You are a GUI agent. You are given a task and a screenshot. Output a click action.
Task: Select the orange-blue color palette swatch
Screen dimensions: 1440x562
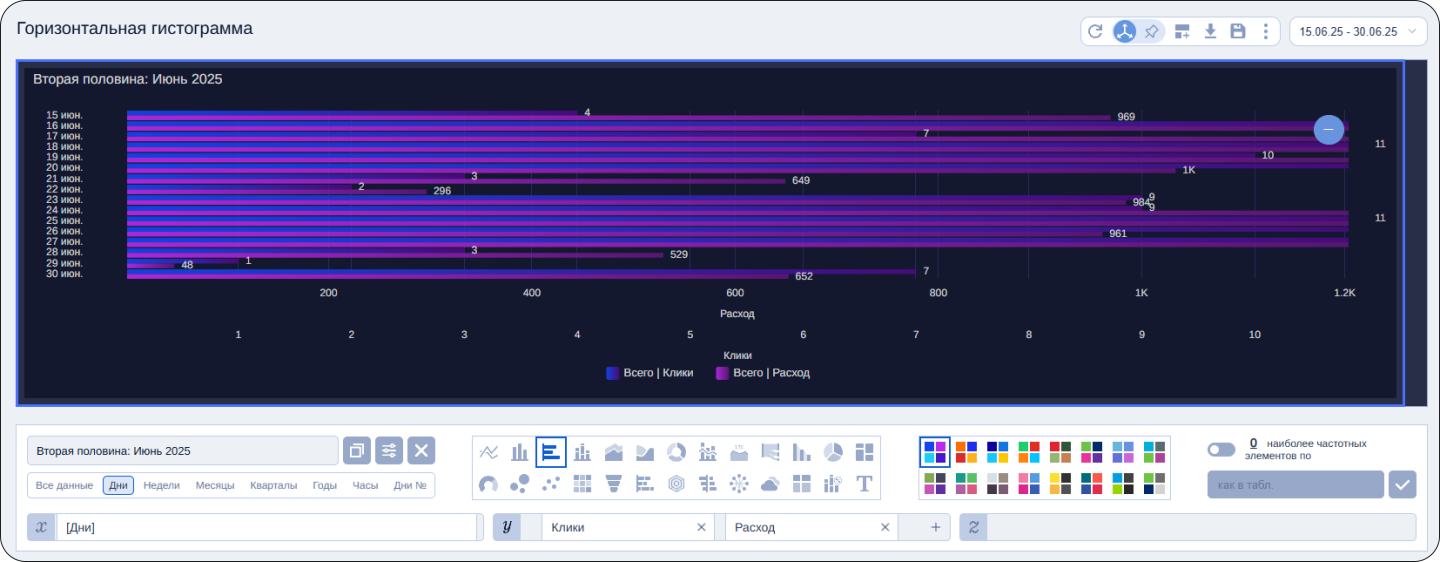point(966,452)
